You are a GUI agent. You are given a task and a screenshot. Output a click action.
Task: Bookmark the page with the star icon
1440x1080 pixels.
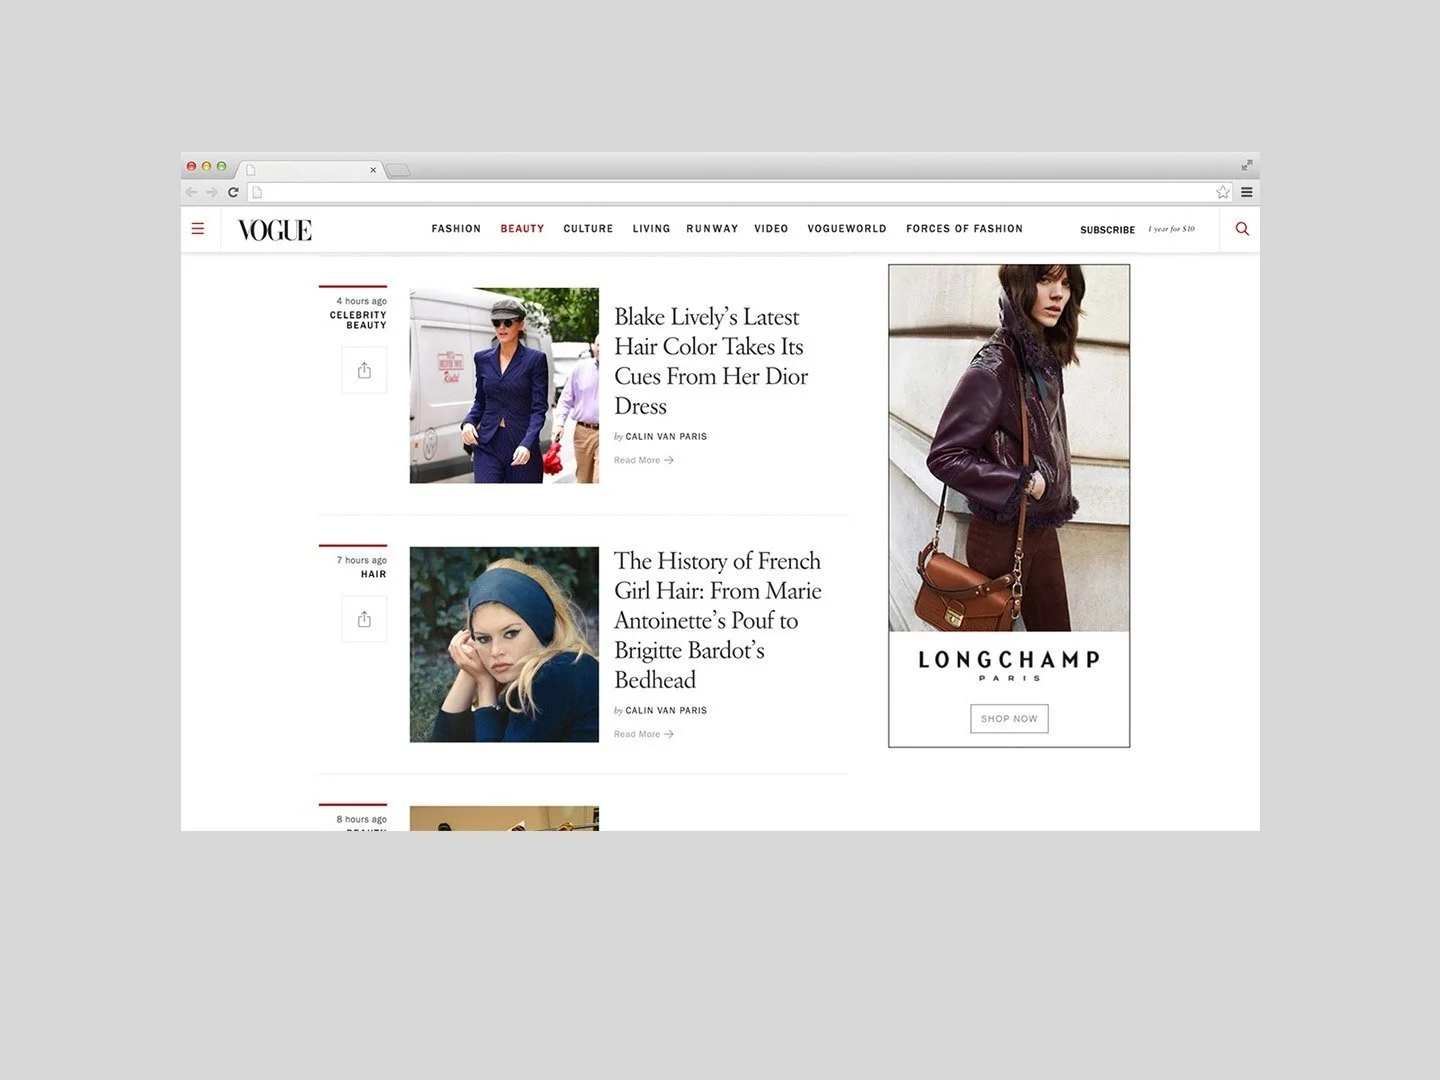coord(1222,192)
